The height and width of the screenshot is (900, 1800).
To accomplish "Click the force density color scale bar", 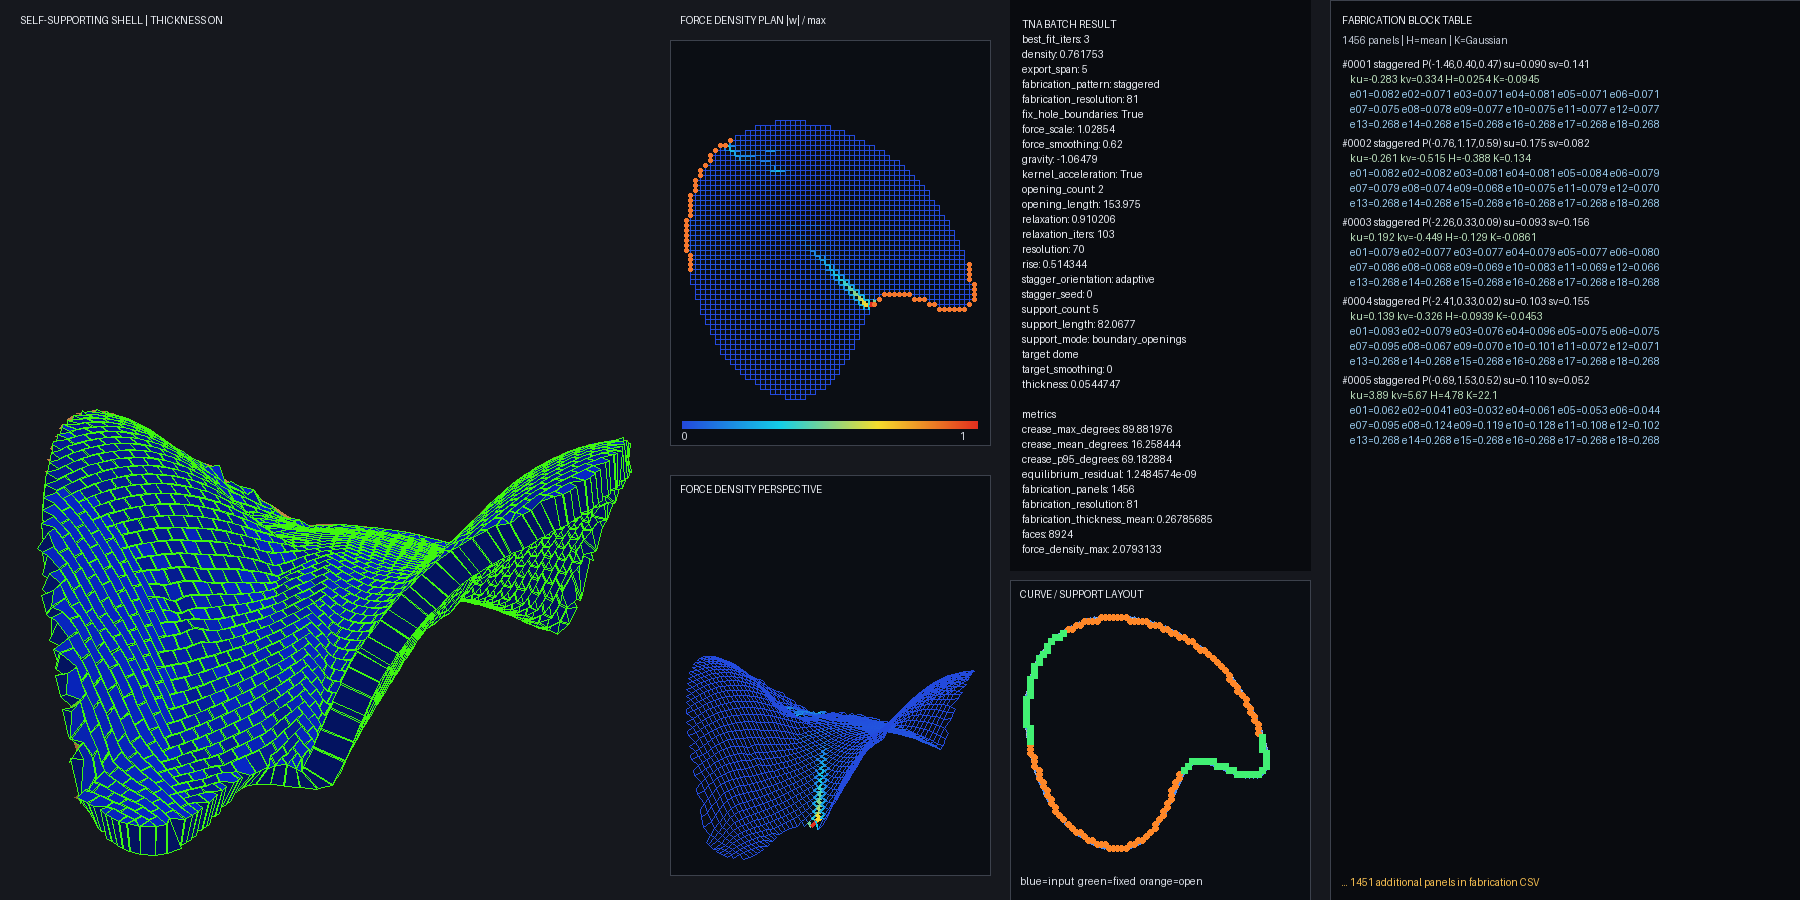I will click(830, 425).
